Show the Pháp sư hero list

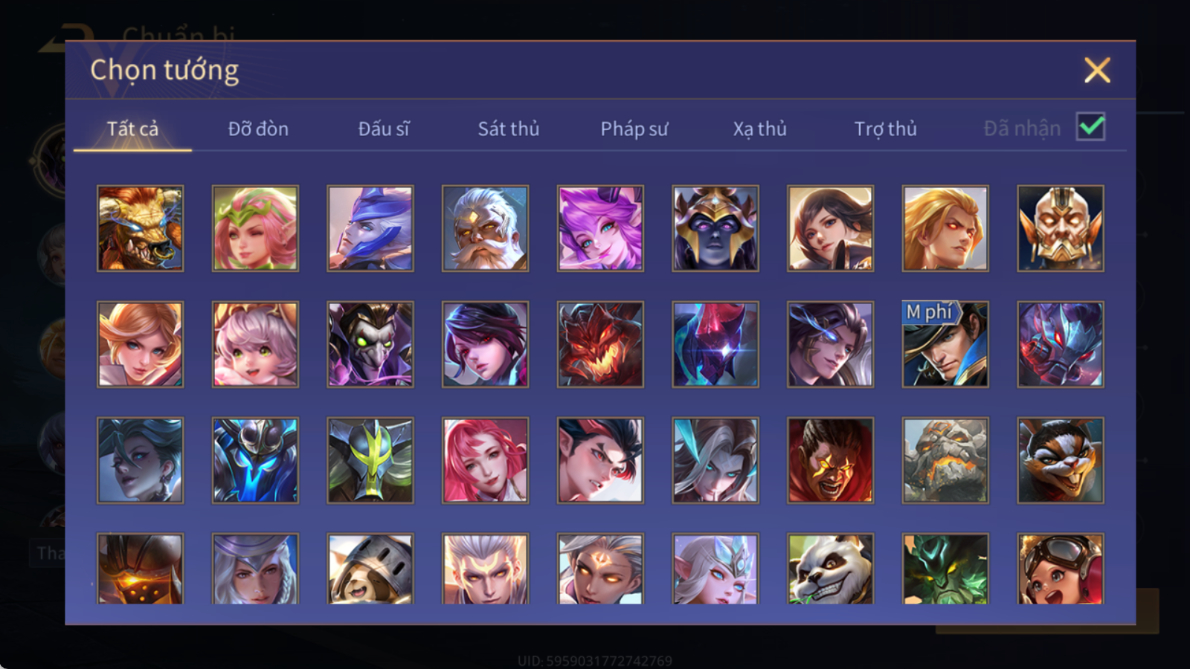point(634,129)
